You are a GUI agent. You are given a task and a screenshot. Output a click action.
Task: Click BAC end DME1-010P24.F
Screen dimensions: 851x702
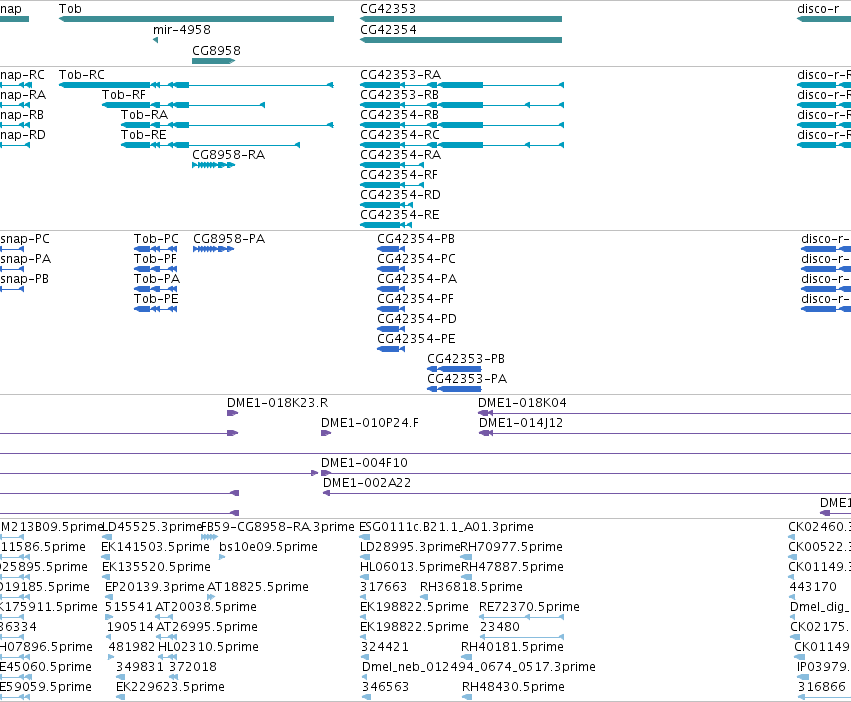point(370,423)
